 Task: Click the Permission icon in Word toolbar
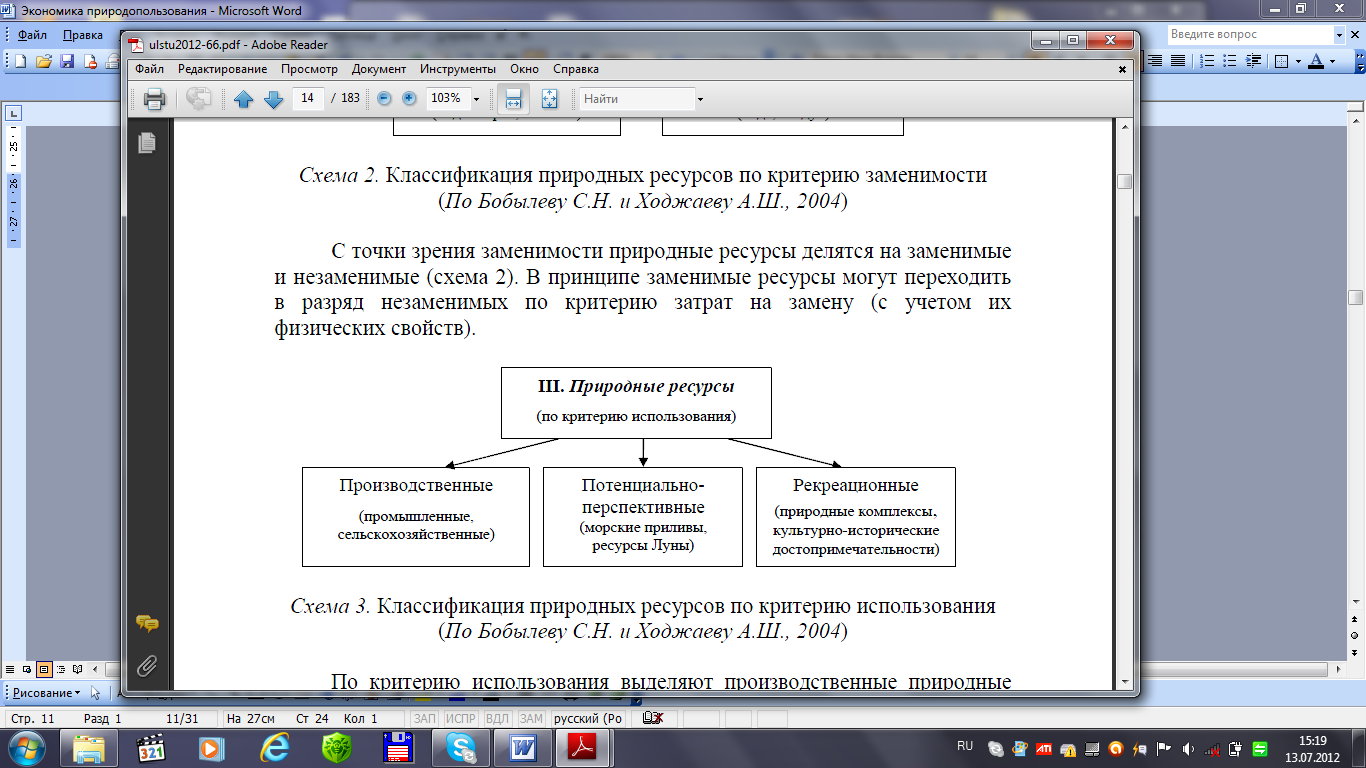90,61
